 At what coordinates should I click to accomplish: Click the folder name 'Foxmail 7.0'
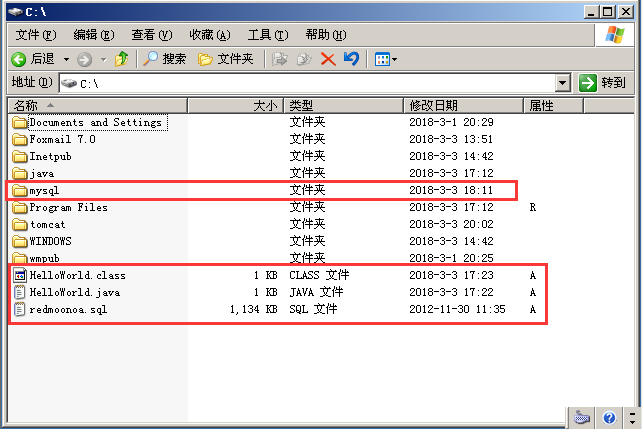tap(62, 139)
